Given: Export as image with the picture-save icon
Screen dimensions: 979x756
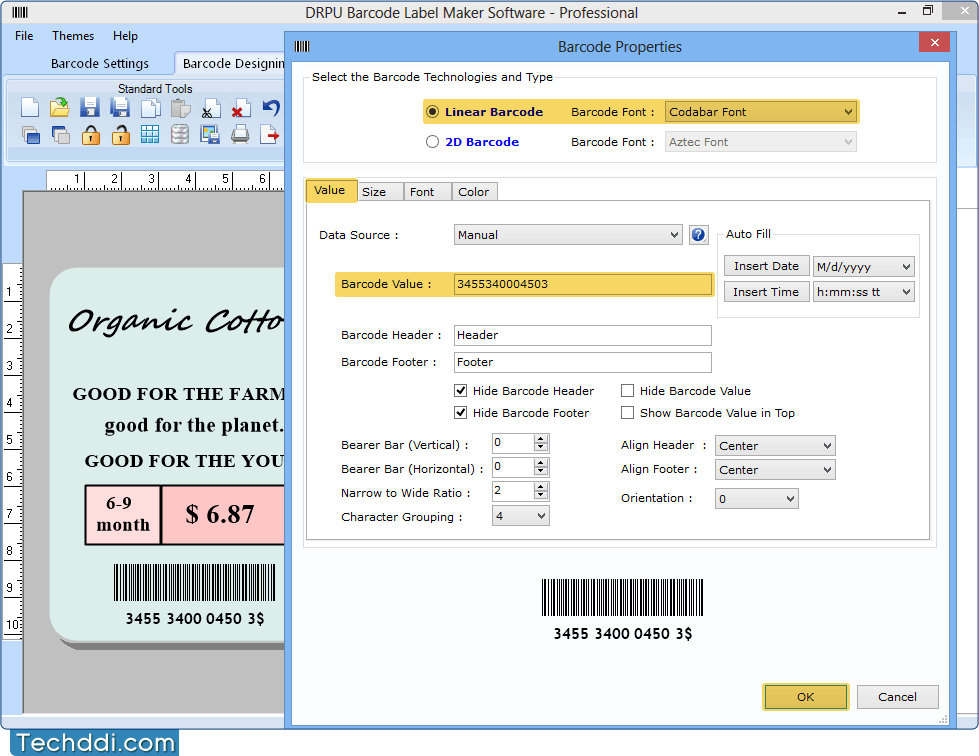Looking at the screenshot, I should [x=210, y=134].
